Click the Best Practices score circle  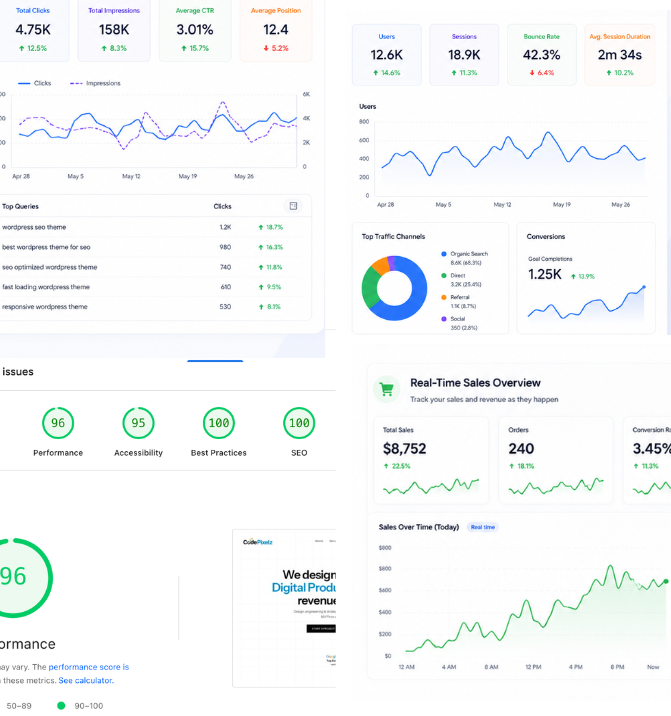click(x=219, y=423)
